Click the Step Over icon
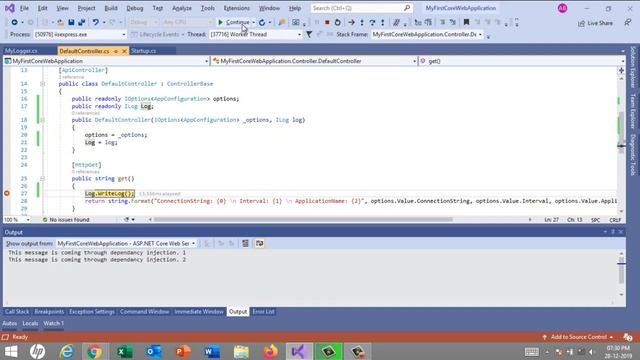The width and height of the screenshot is (640, 360). click(372, 22)
